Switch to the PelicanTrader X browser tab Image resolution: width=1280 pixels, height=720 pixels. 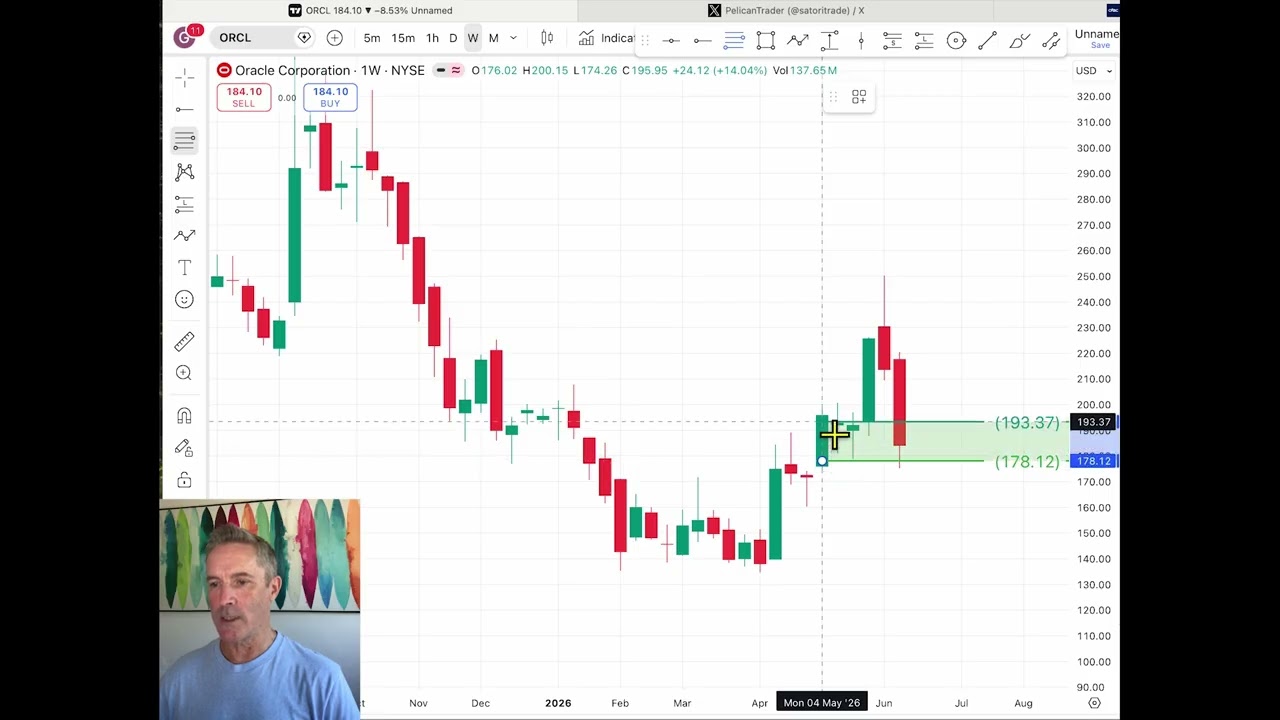click(786, 10)
